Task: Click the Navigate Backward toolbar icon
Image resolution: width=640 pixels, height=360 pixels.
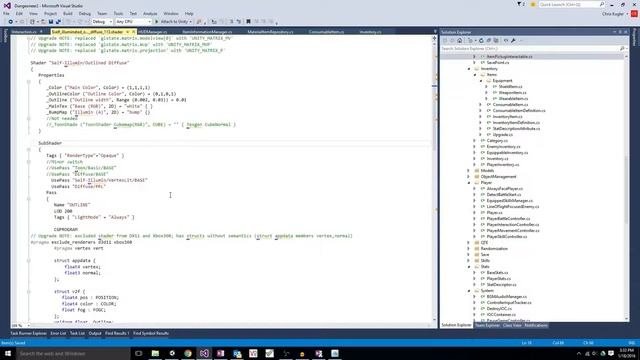Action: click(x=11, y=22)
